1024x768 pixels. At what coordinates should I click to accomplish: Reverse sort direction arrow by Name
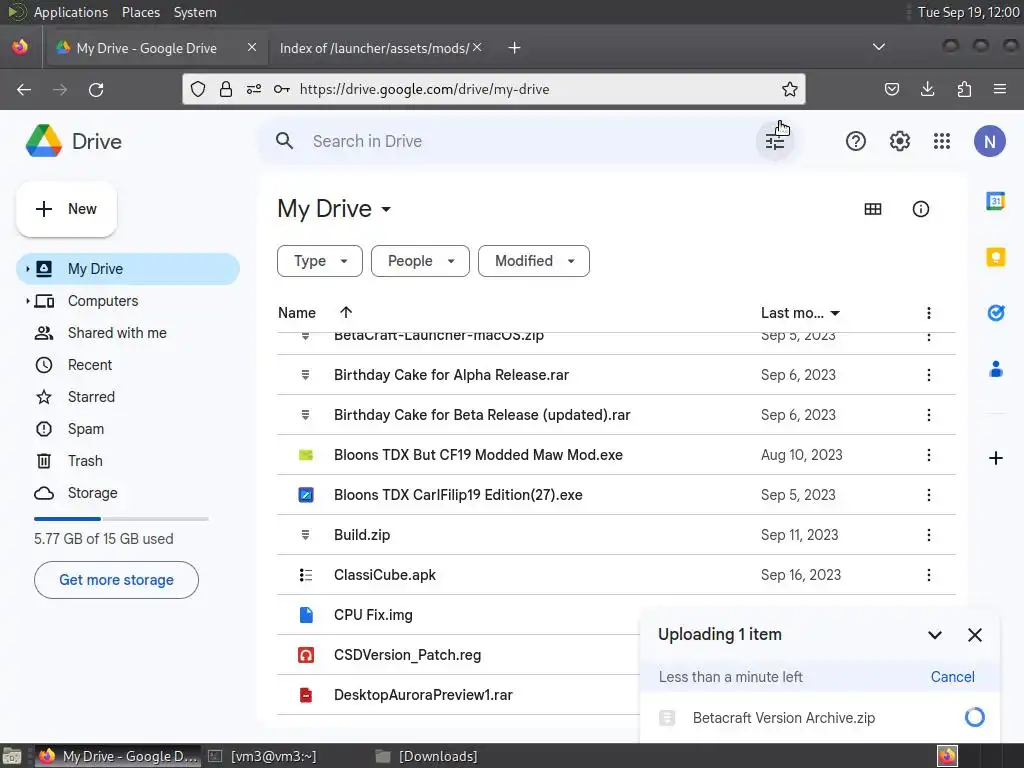coord(346,313)
